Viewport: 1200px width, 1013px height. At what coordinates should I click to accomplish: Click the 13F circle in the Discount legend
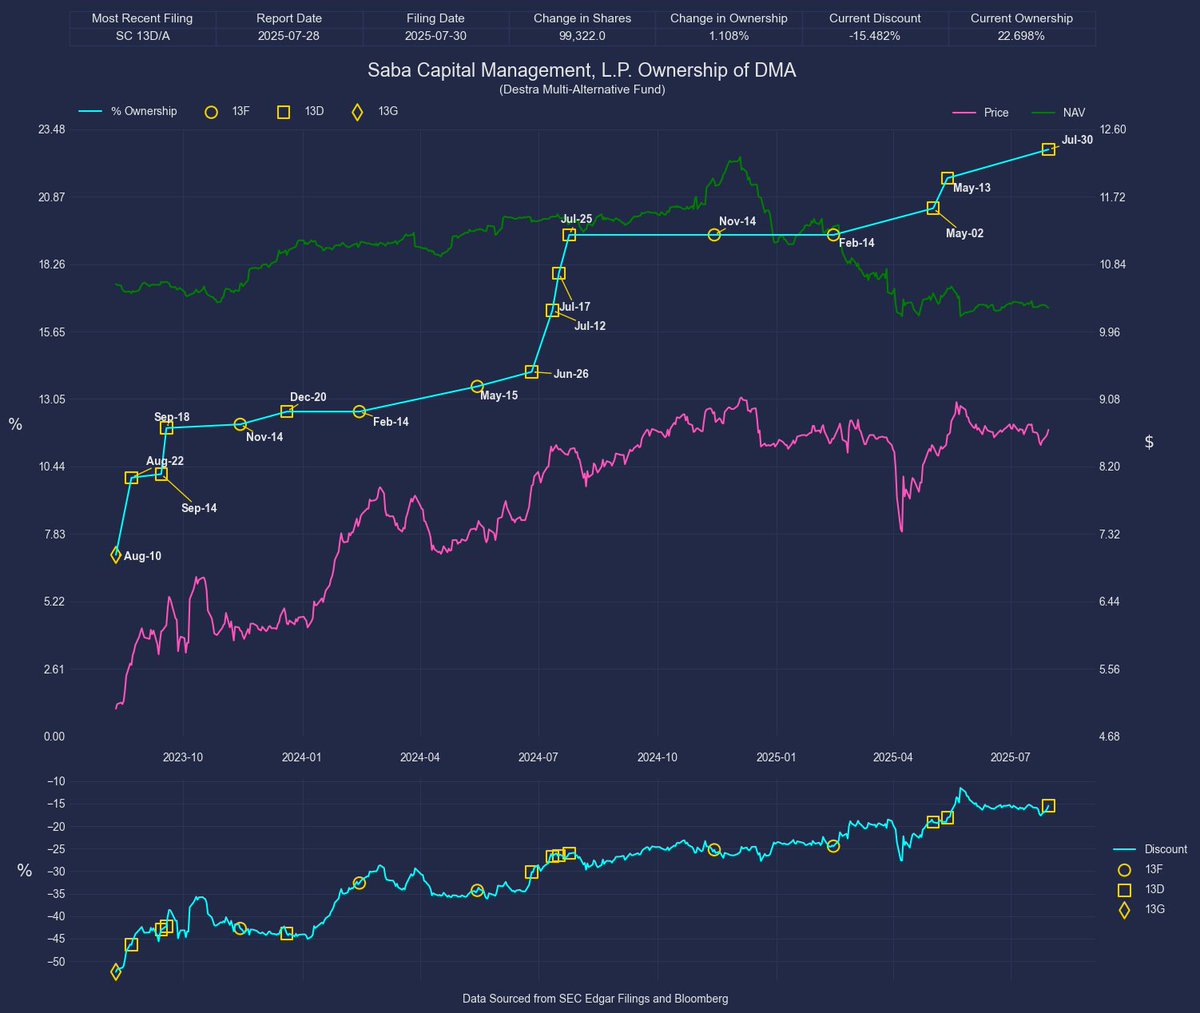click(x=1124, y=870)
